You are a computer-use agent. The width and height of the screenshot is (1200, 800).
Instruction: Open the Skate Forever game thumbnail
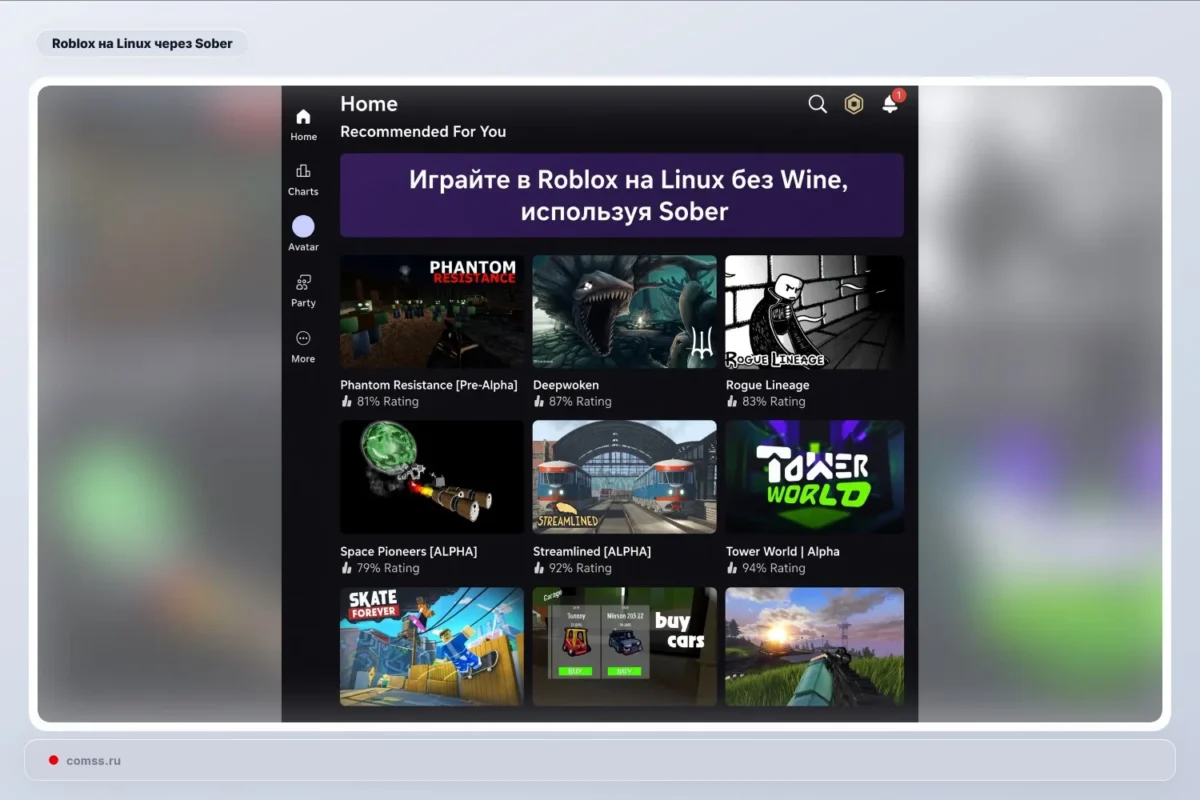pos(432,646)
